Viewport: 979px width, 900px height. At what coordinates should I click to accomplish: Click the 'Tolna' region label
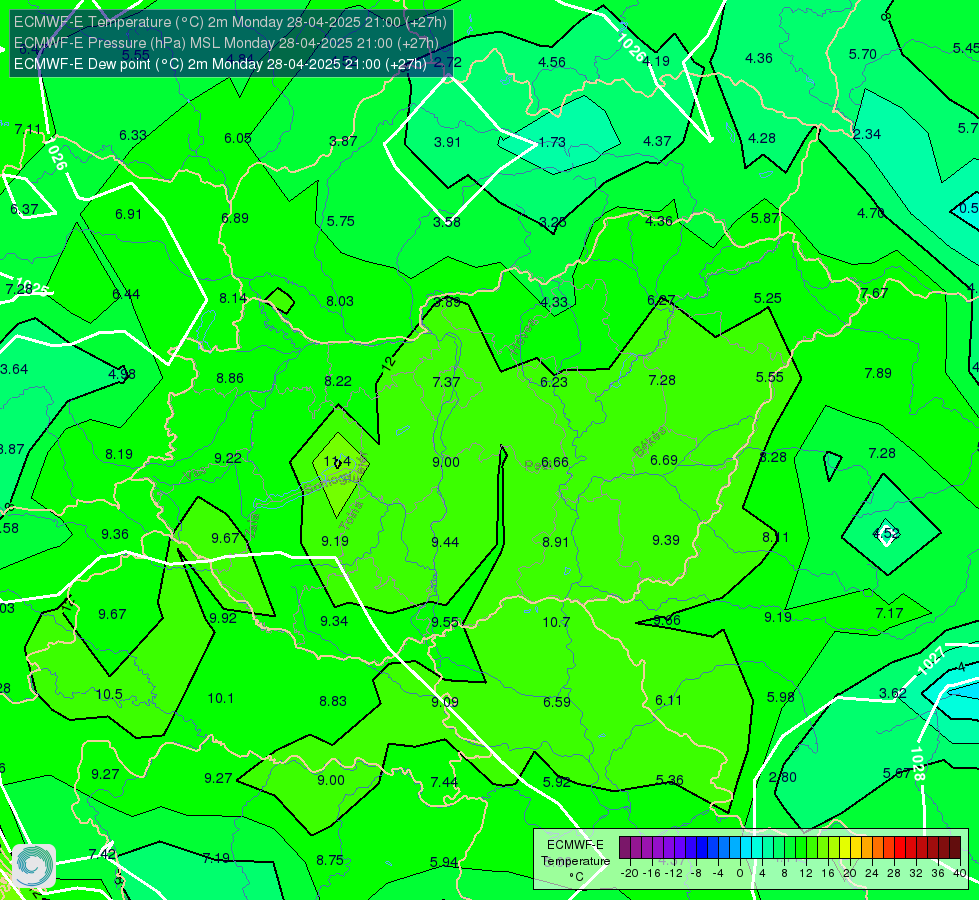pyautogui.click(x=353, y=515)
